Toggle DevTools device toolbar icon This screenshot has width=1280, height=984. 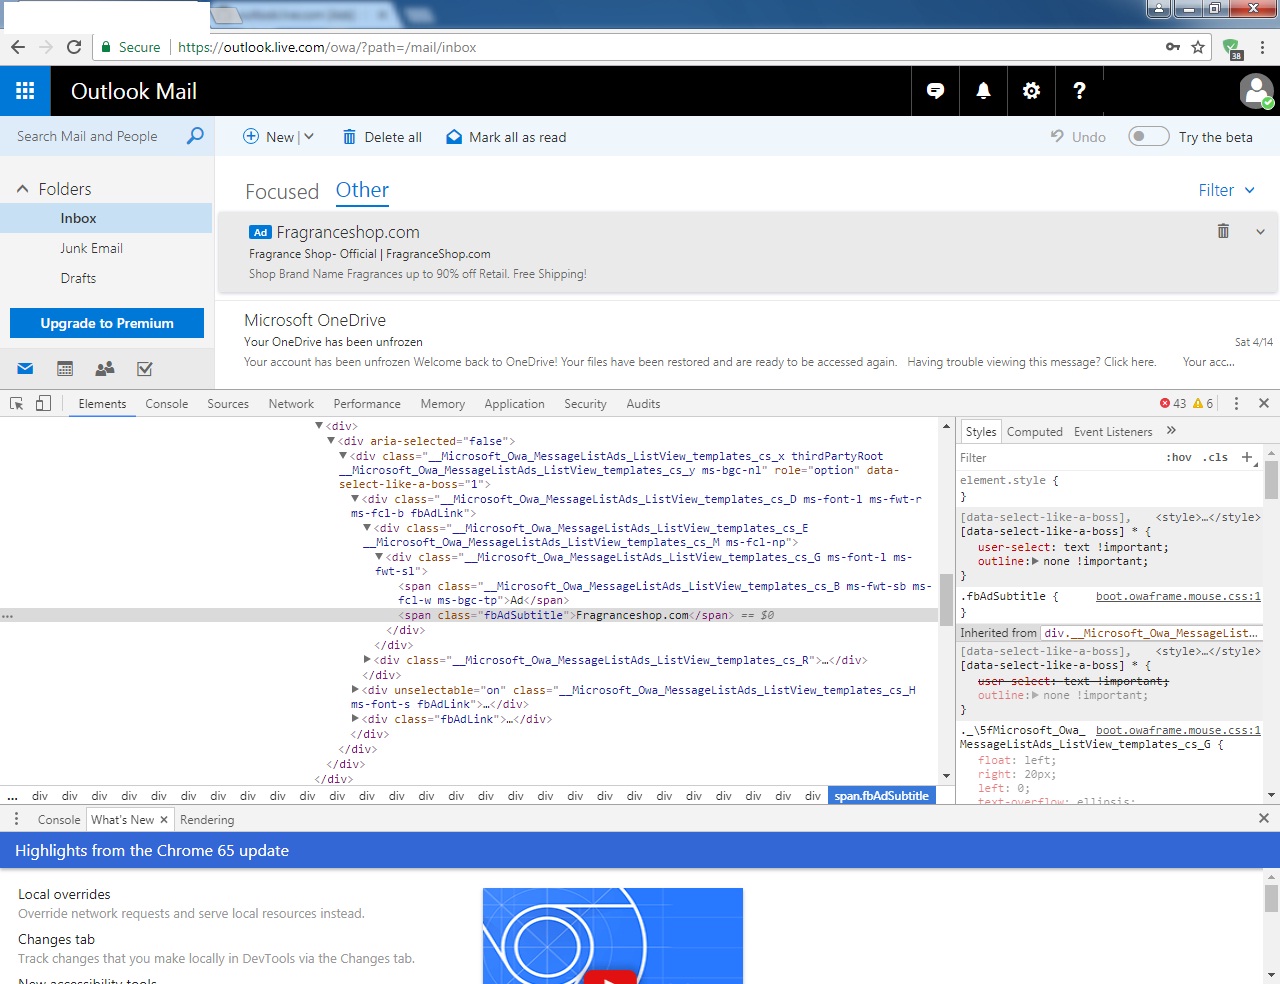[43, 403]
